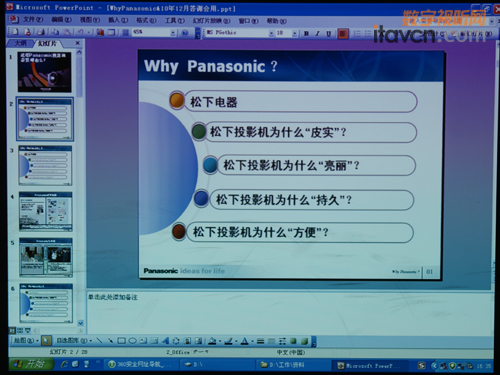
Task: Expand the Undo history dropdown arrow
Action: [89, 32]
